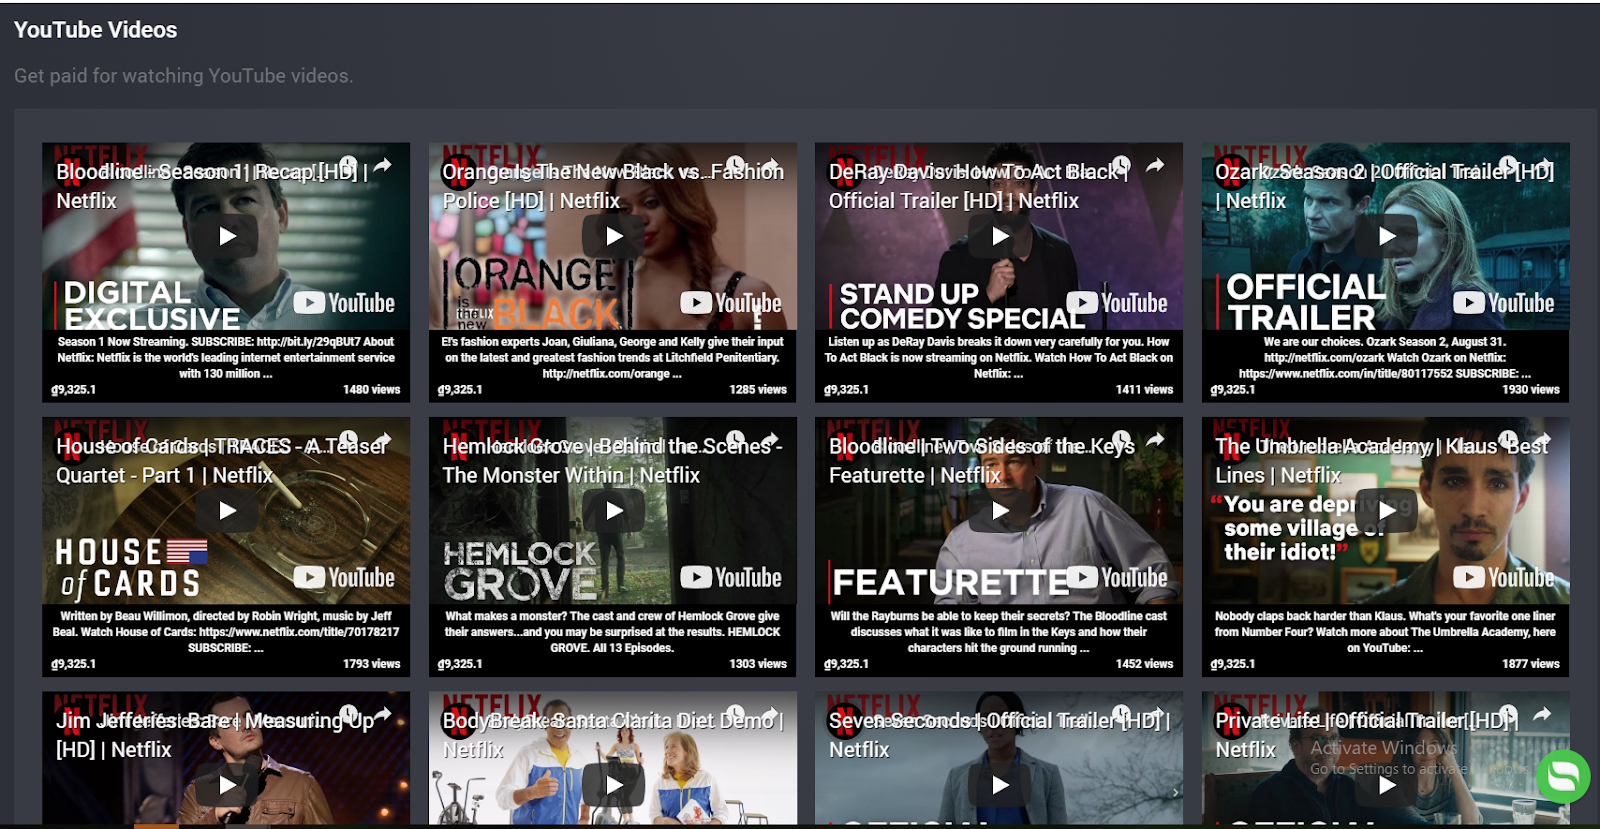This screenshot has width=1600, height=829.
Task: Play the House of Cards TRACES video
Action: click(x=226, y=510)
